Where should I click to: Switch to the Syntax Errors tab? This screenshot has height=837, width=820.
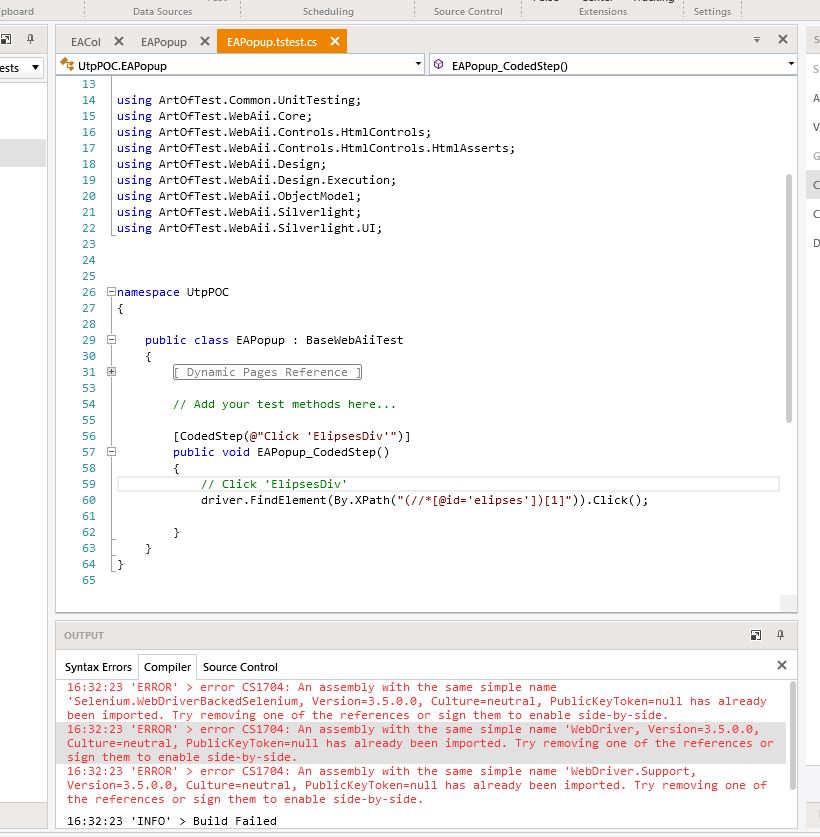(x=98, y=667)
